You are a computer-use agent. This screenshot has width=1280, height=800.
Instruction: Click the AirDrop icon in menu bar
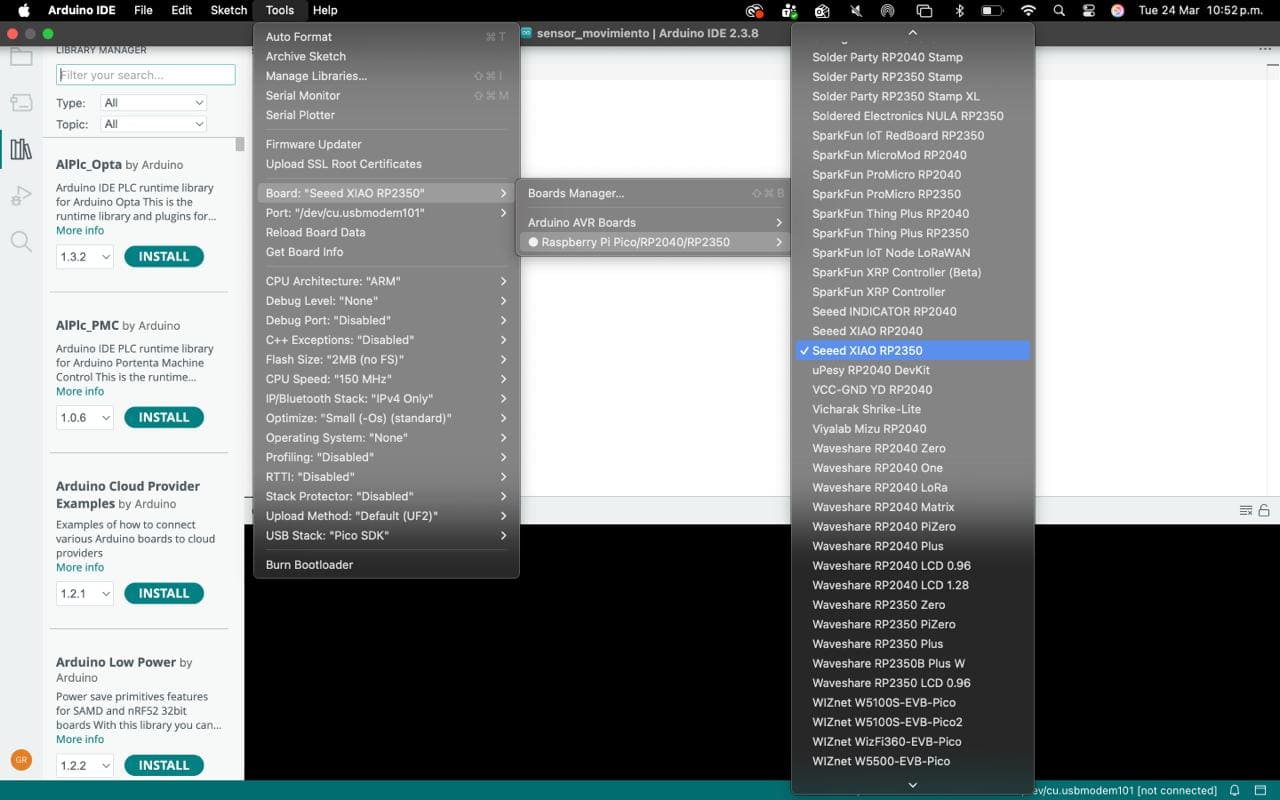point(887,10)
